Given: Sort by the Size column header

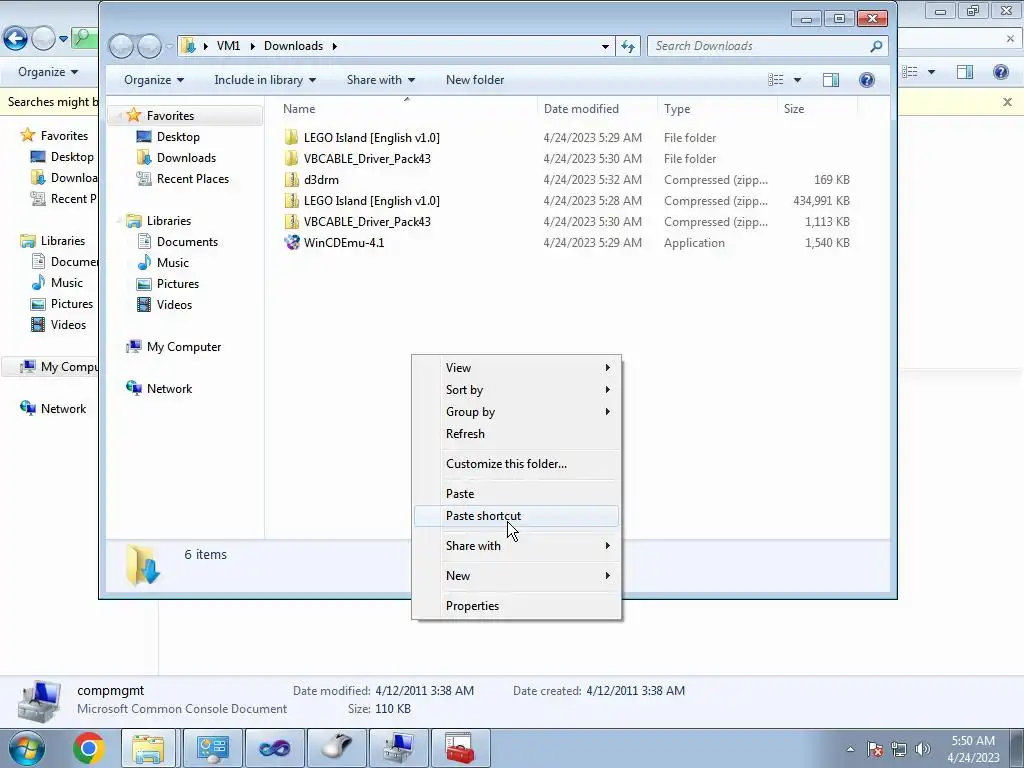Looking at the screenshot, I should (x=817, y=109).
